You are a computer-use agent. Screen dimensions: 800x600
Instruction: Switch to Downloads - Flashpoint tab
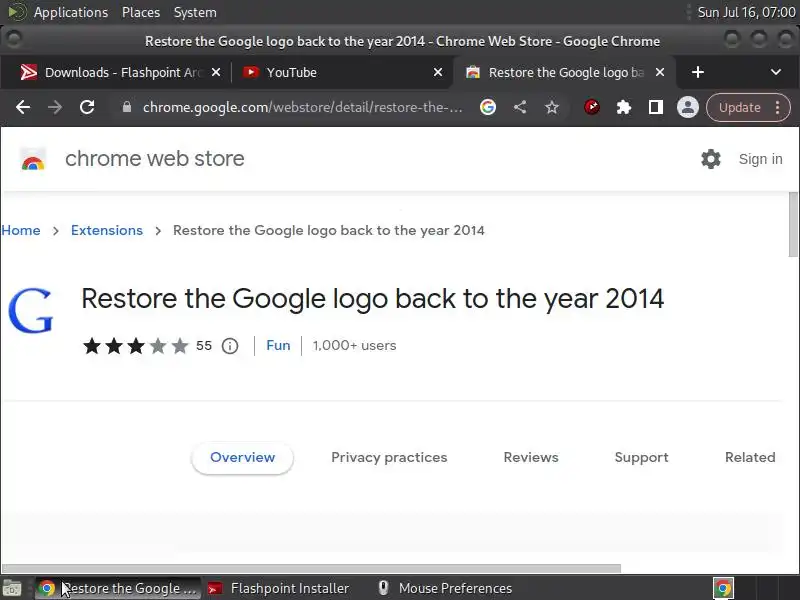pyautogui.click(x=120, y=72)
